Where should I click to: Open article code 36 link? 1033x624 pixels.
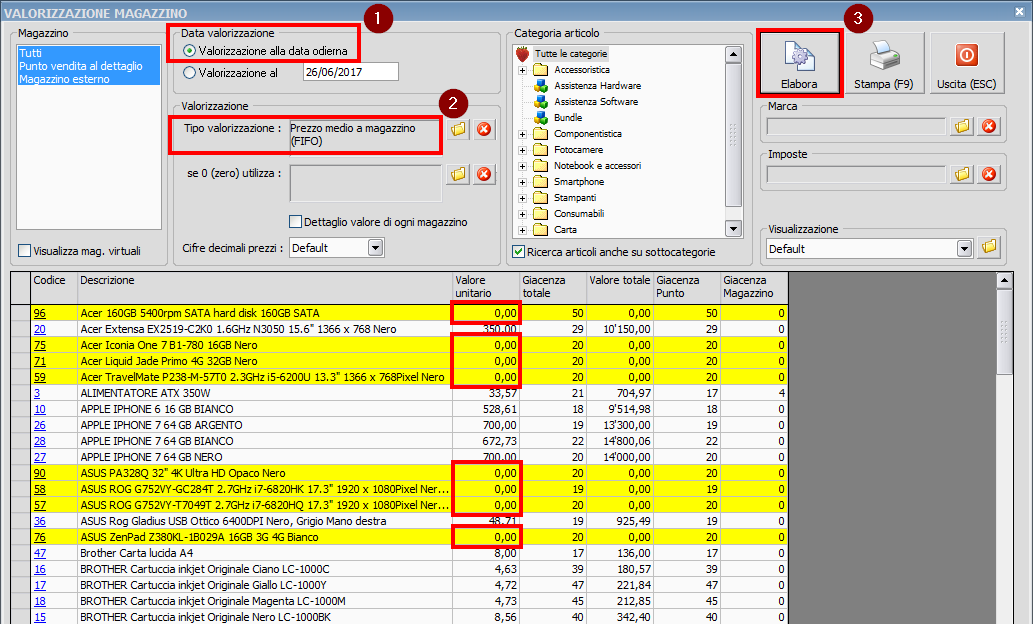click(x=40, y=521)
